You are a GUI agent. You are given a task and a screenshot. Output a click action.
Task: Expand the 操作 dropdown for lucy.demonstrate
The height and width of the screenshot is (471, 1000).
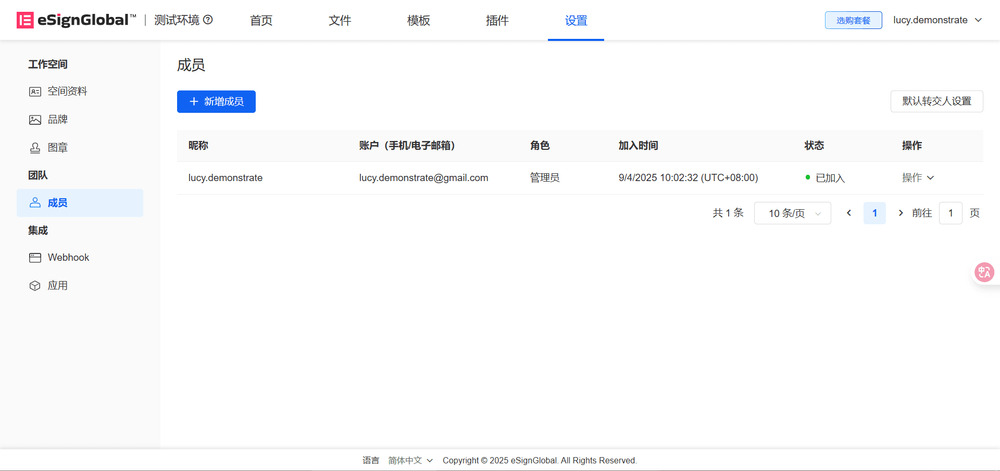pos(918,178)
